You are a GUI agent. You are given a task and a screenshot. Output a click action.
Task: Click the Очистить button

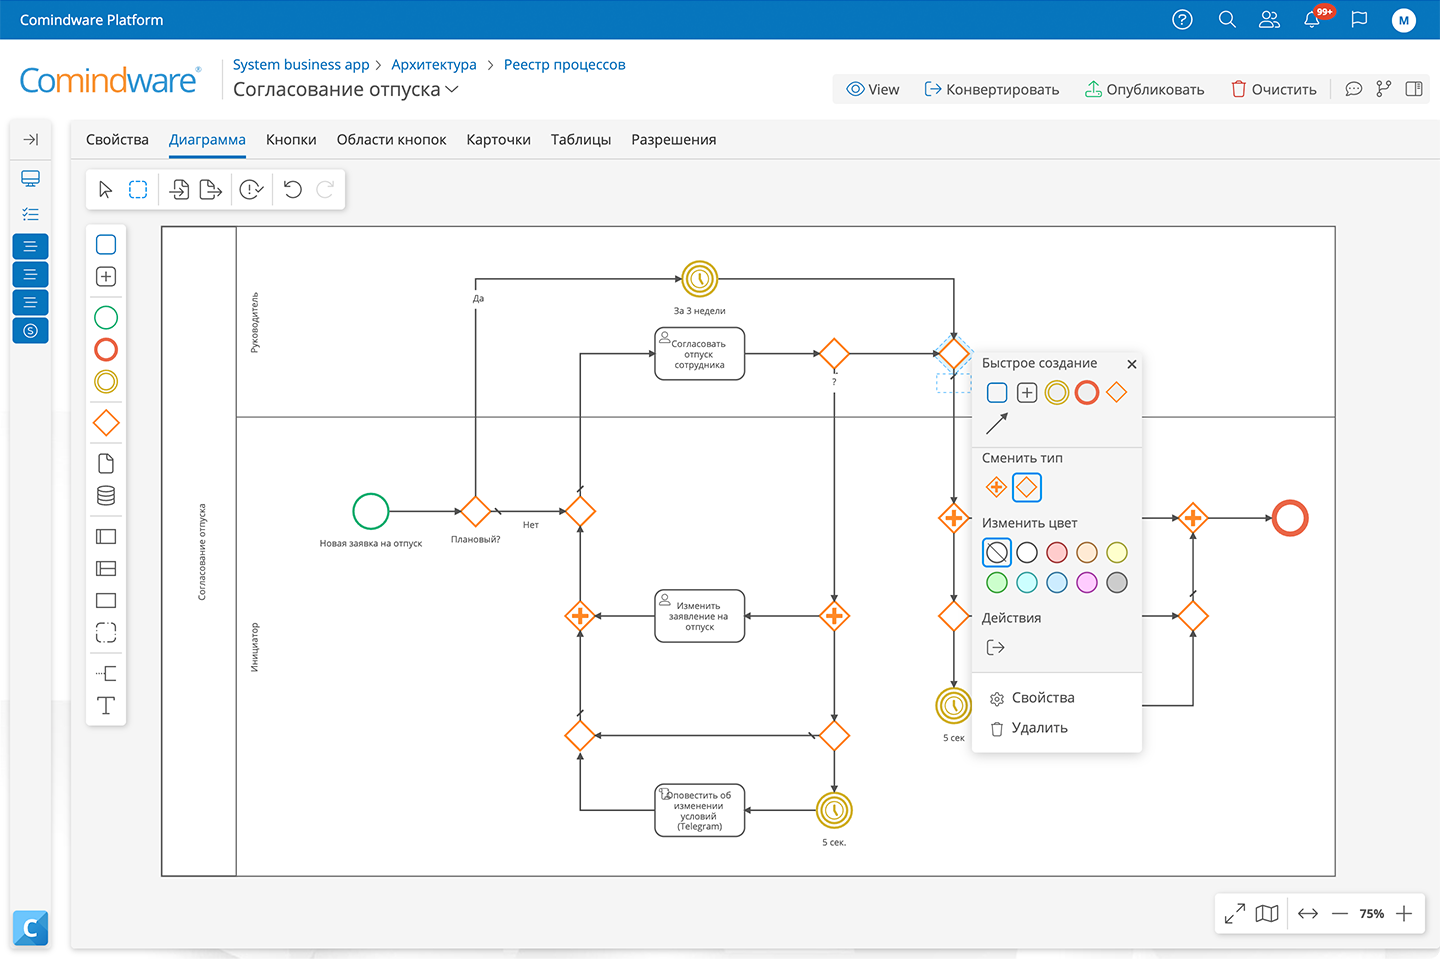(x=1274, y=89)
